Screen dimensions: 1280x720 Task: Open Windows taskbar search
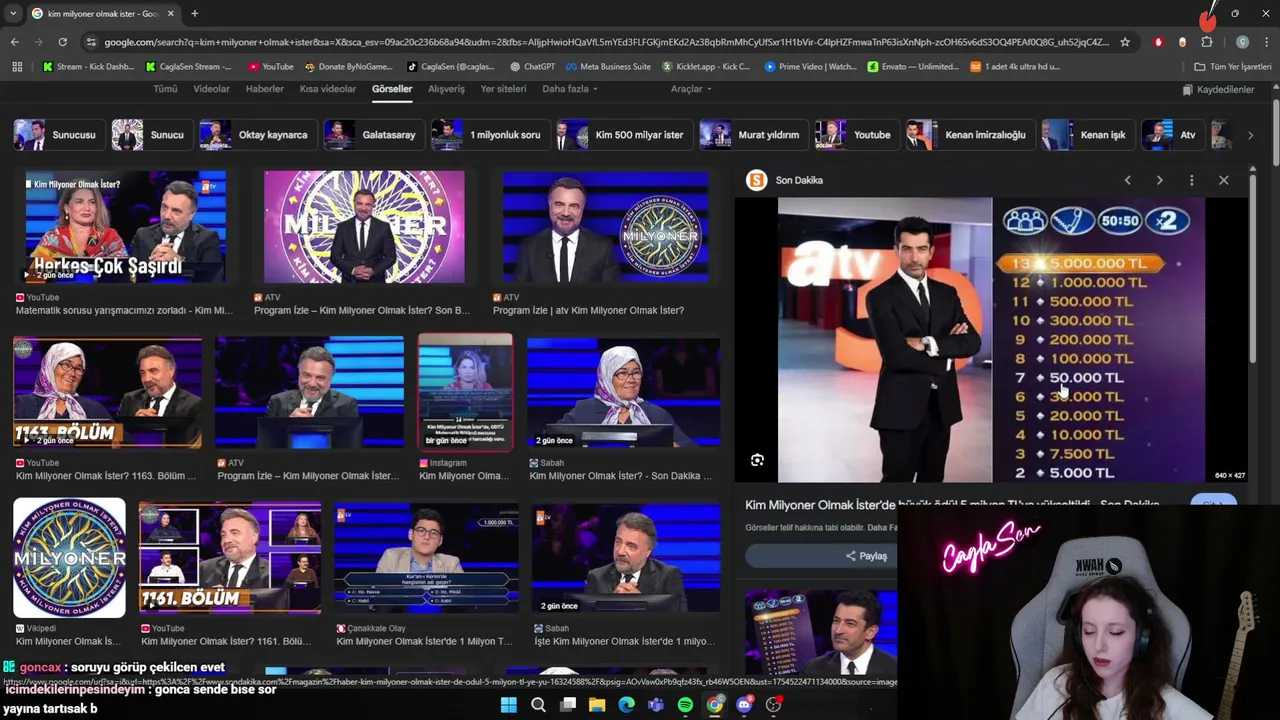(x=538, y=705)
